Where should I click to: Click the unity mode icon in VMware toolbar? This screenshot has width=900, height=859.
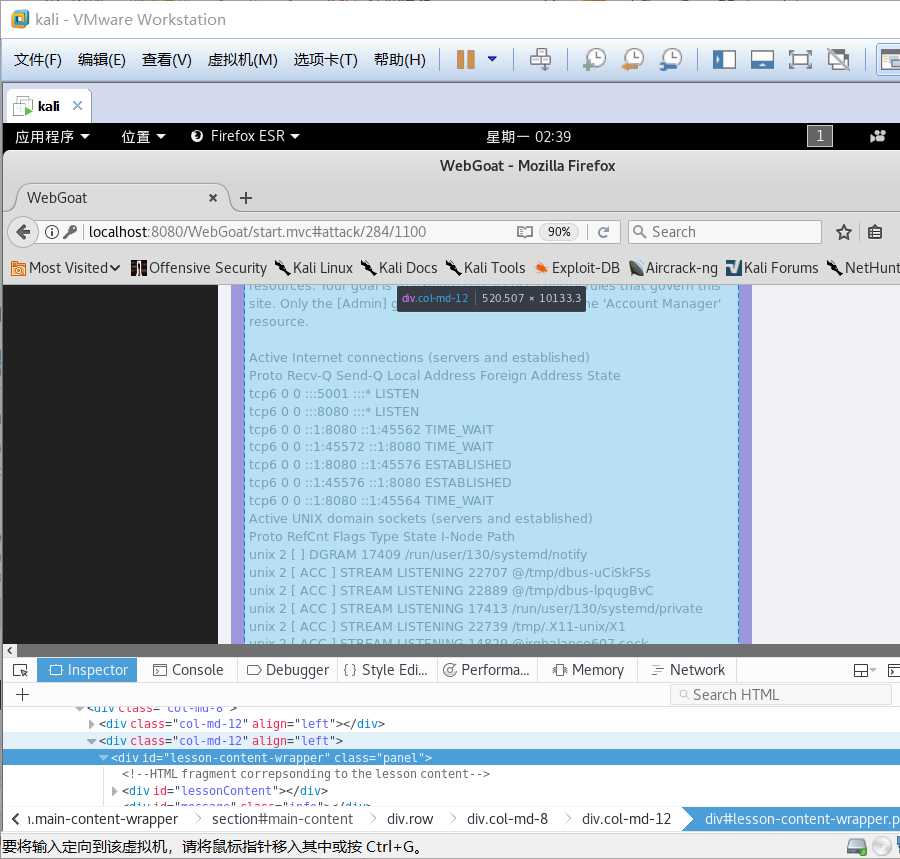838,59
